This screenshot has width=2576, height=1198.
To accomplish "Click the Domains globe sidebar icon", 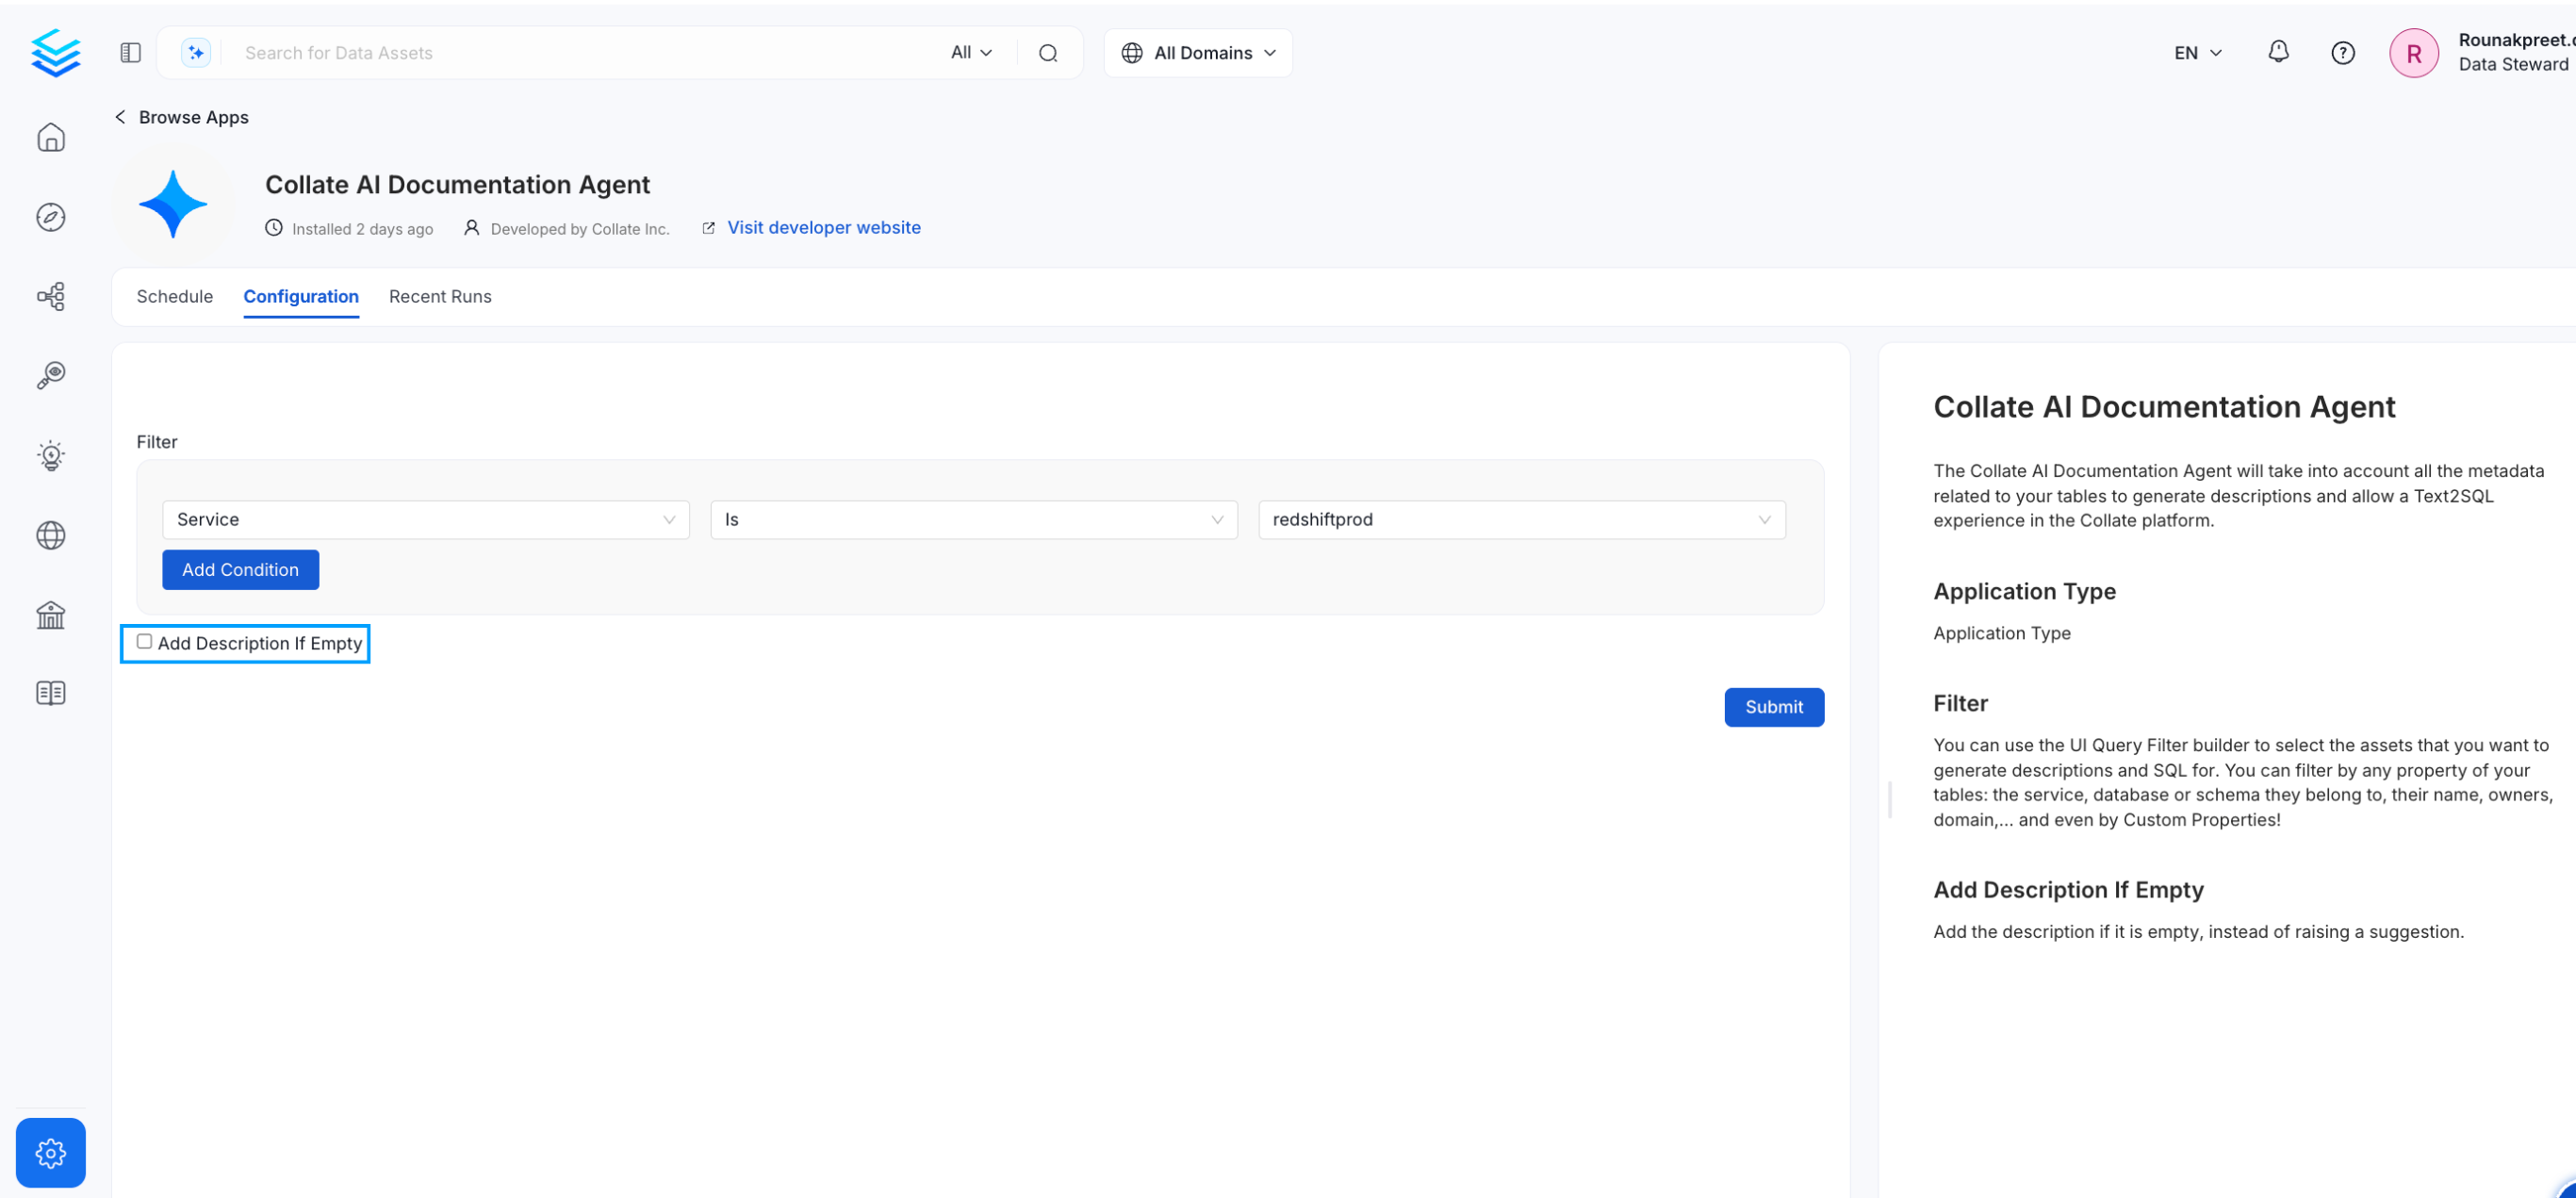I will (51, 535).
